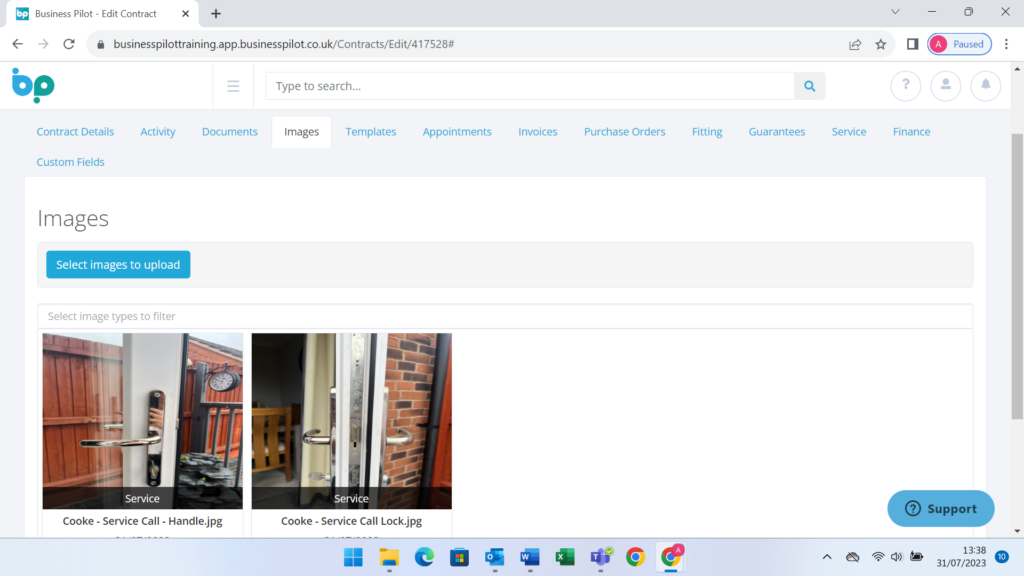
Task: Open the Support chat button
Action: (940, 509)
